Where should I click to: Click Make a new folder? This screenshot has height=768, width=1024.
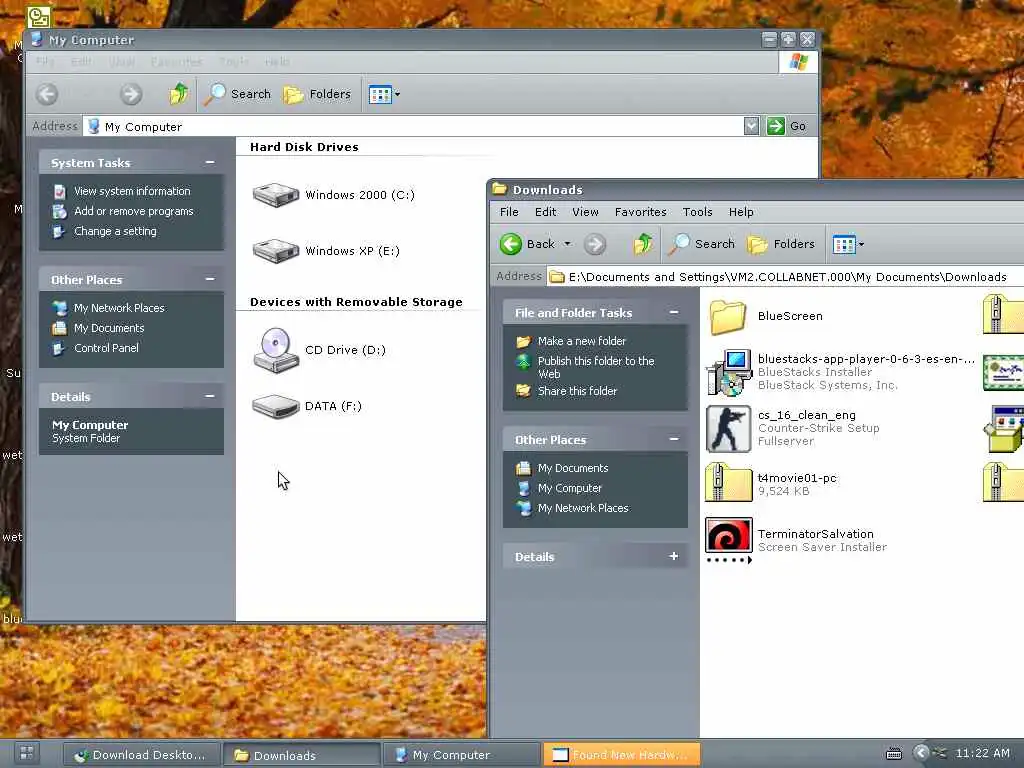(571, 341)
